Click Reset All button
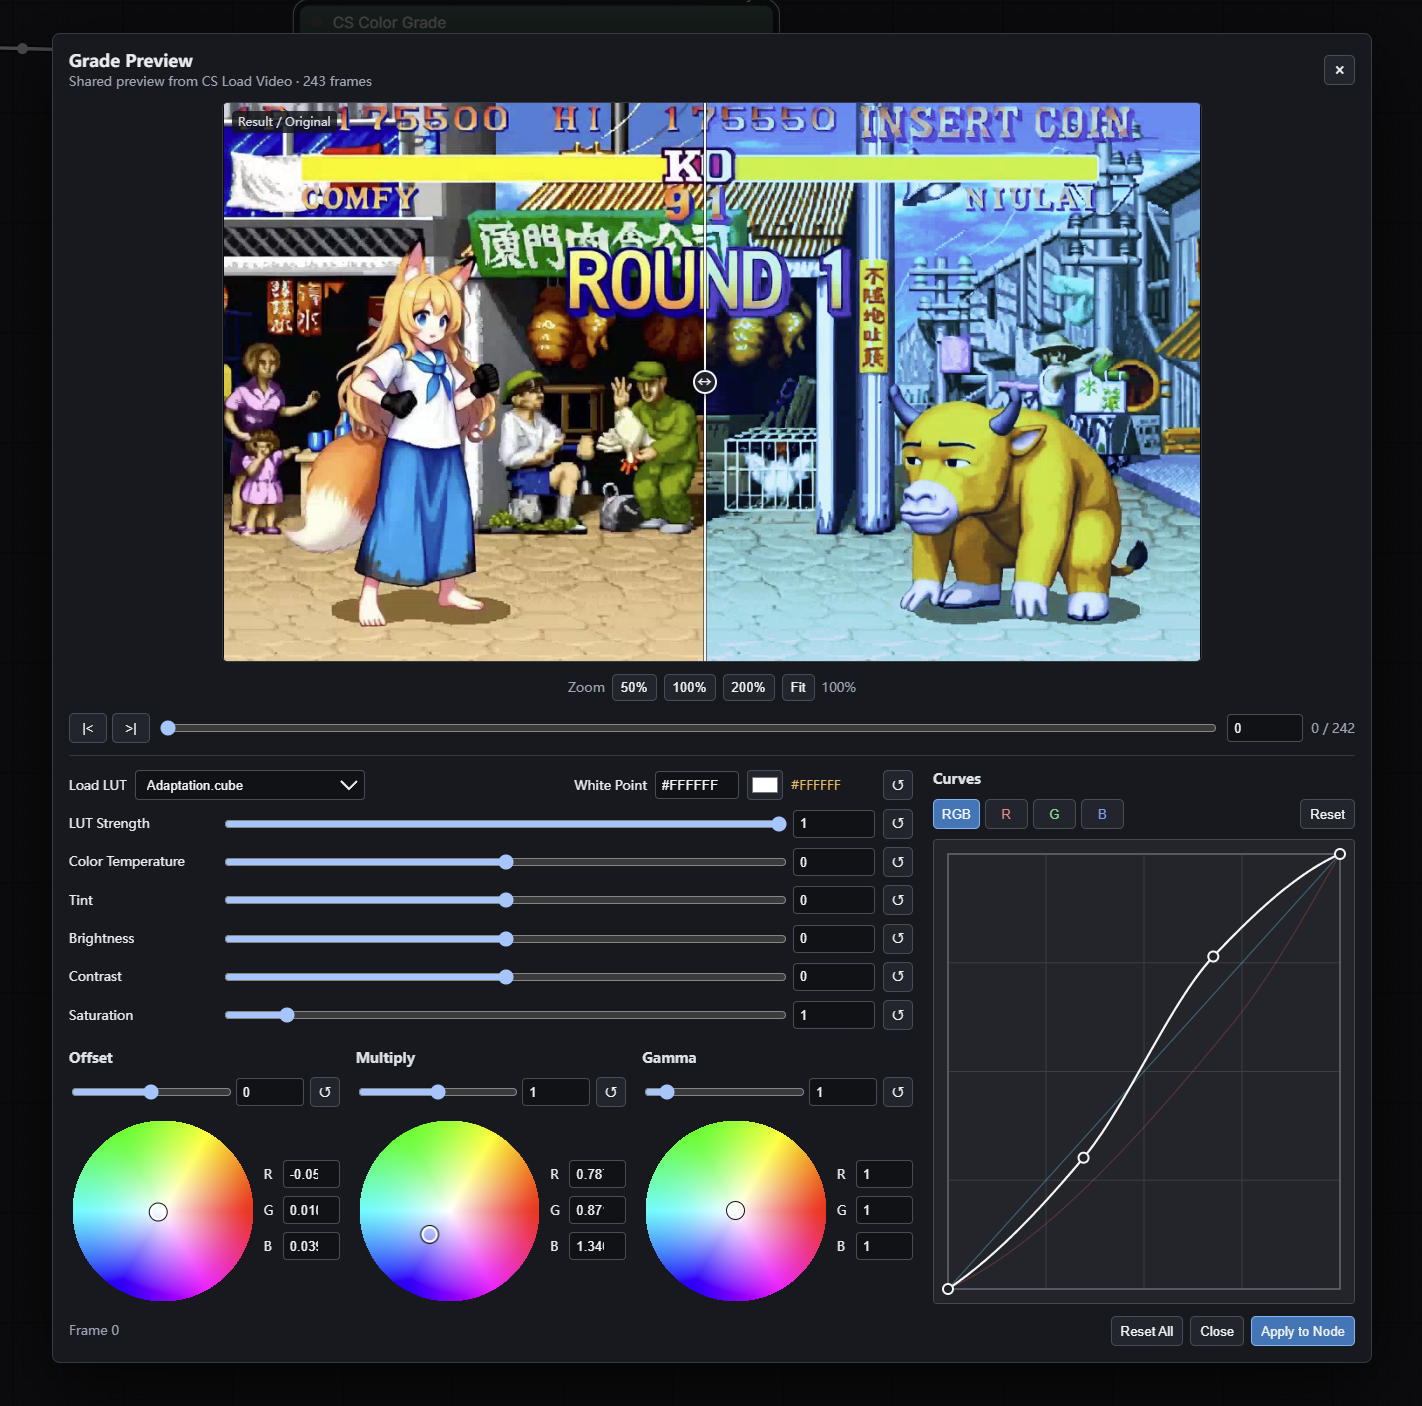 point(1146,1331)
